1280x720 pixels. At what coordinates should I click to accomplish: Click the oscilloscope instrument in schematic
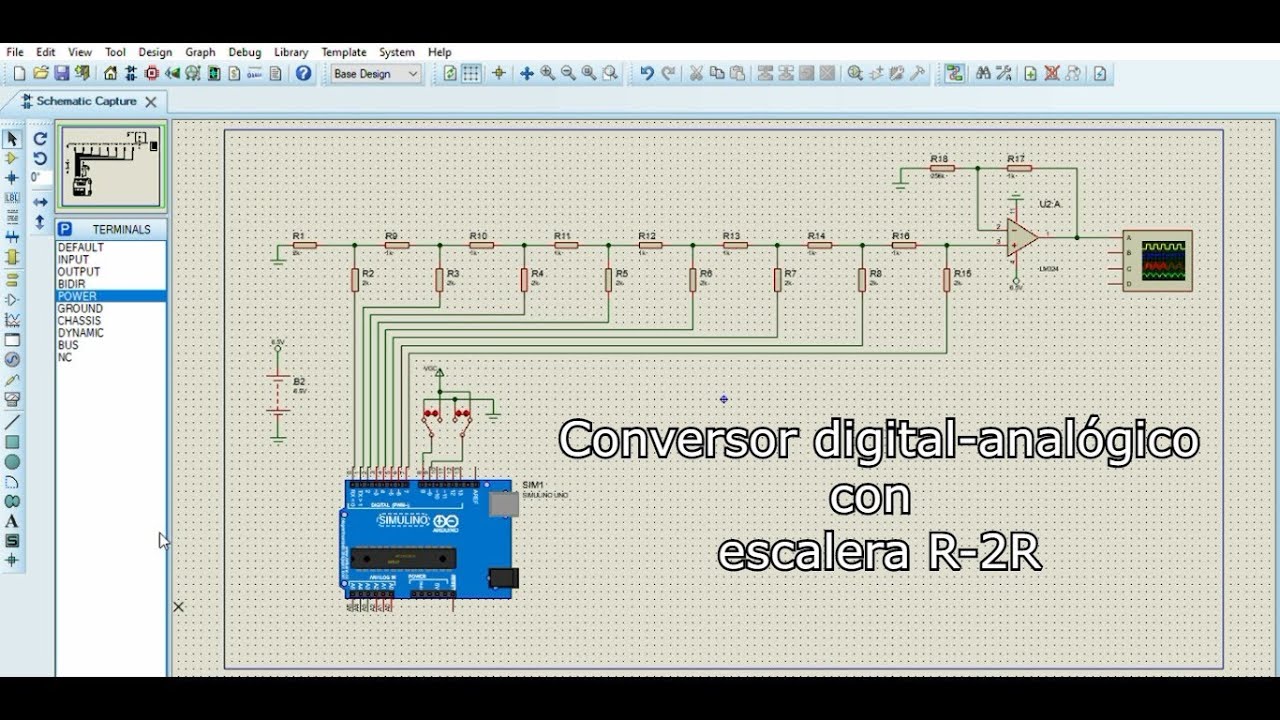coord(1157,260)
